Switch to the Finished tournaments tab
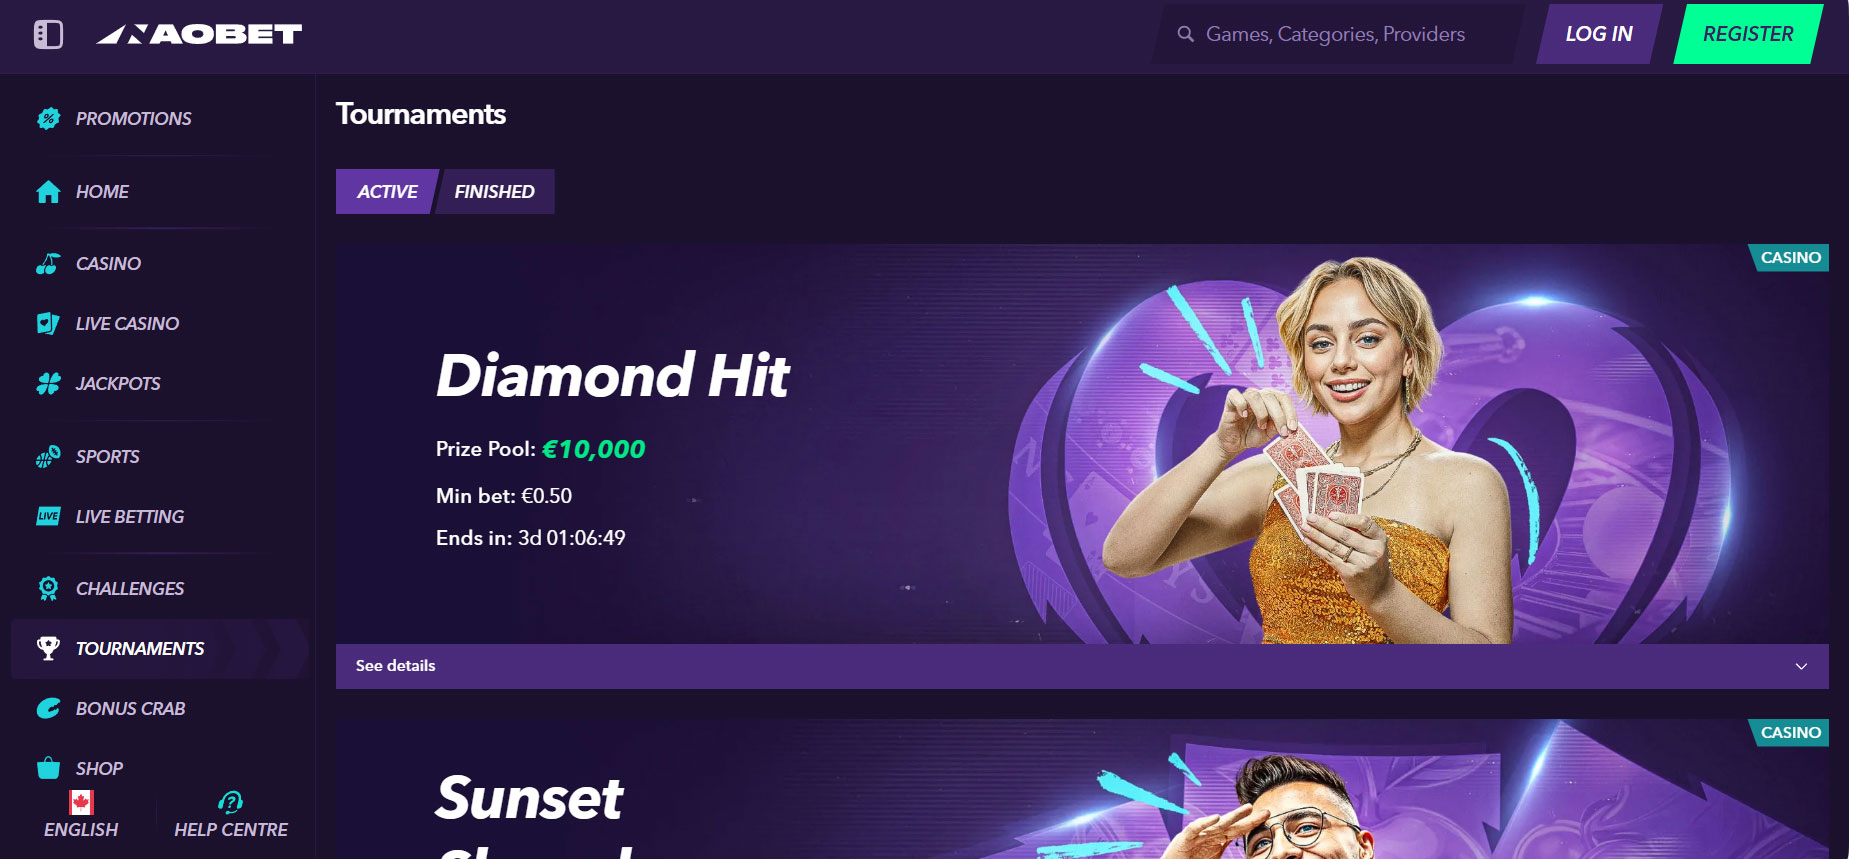 [x=494, y=191]
